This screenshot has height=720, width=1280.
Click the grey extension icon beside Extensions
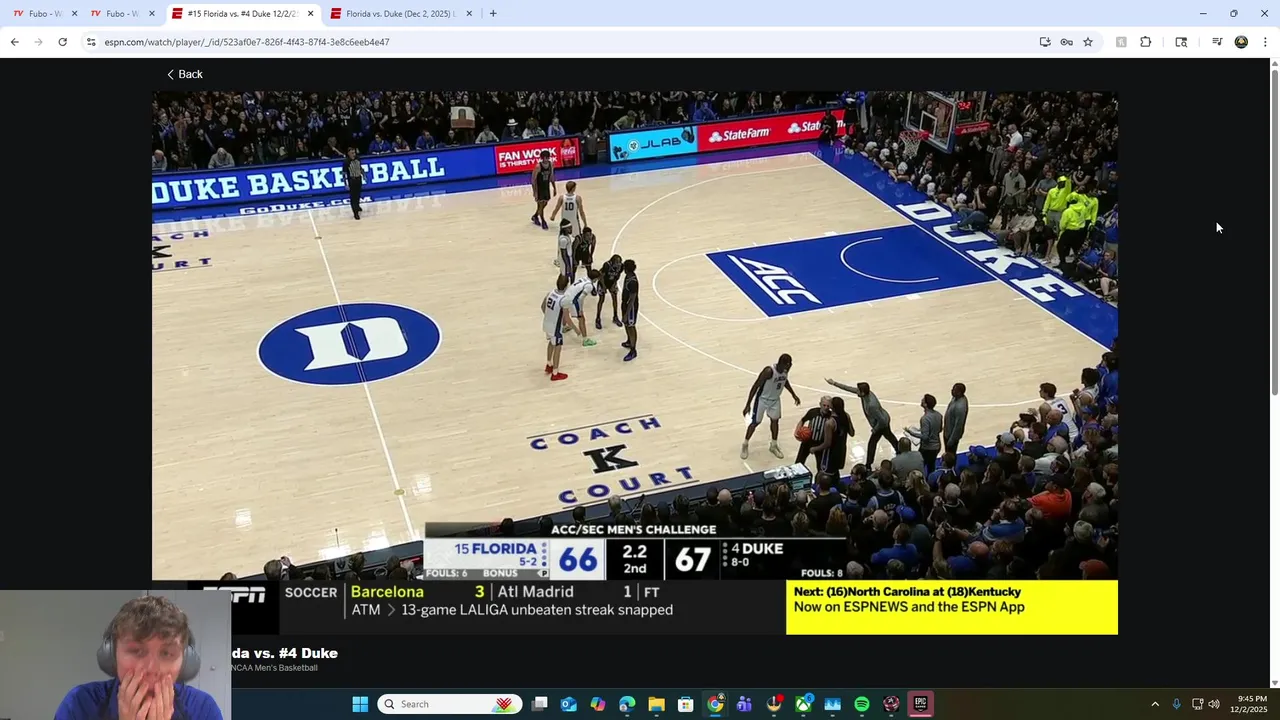[1121, 42]
